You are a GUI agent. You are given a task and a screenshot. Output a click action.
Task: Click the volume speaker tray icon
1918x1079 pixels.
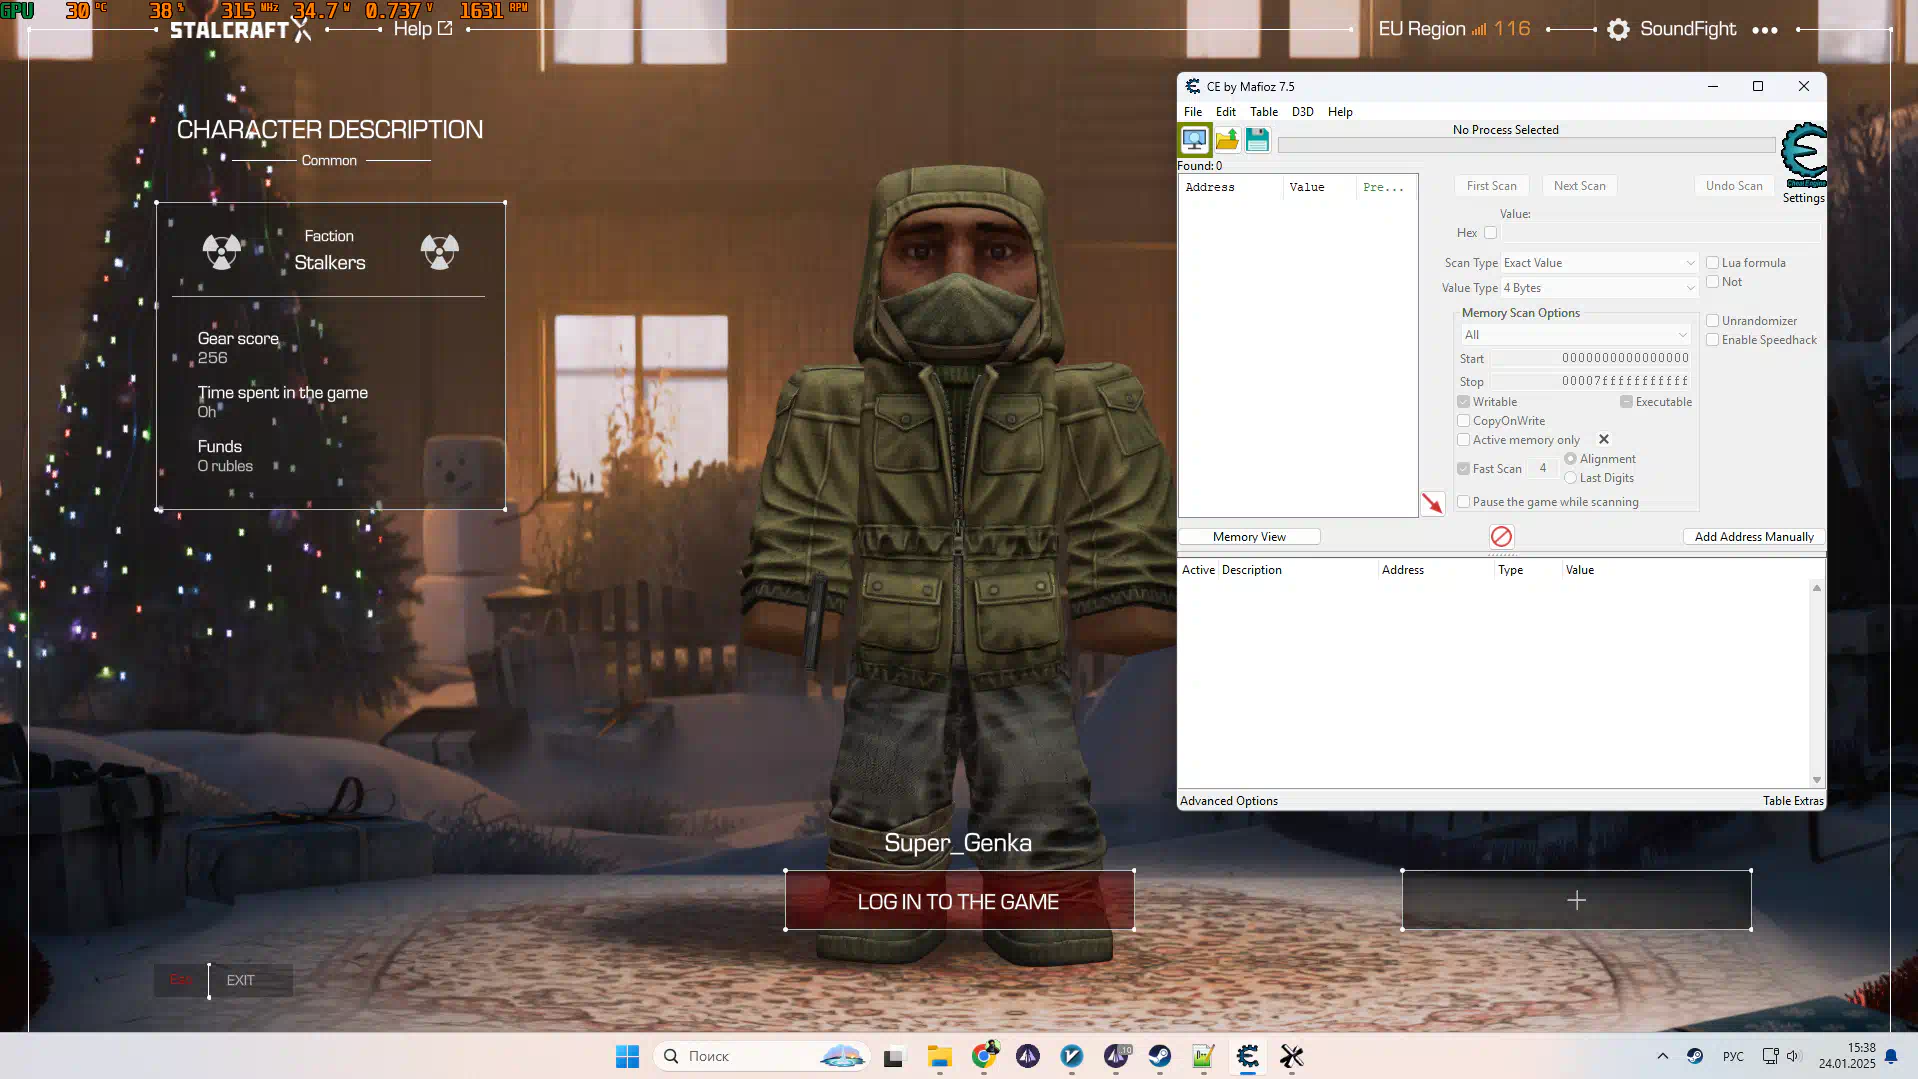click(1792, 1056)
